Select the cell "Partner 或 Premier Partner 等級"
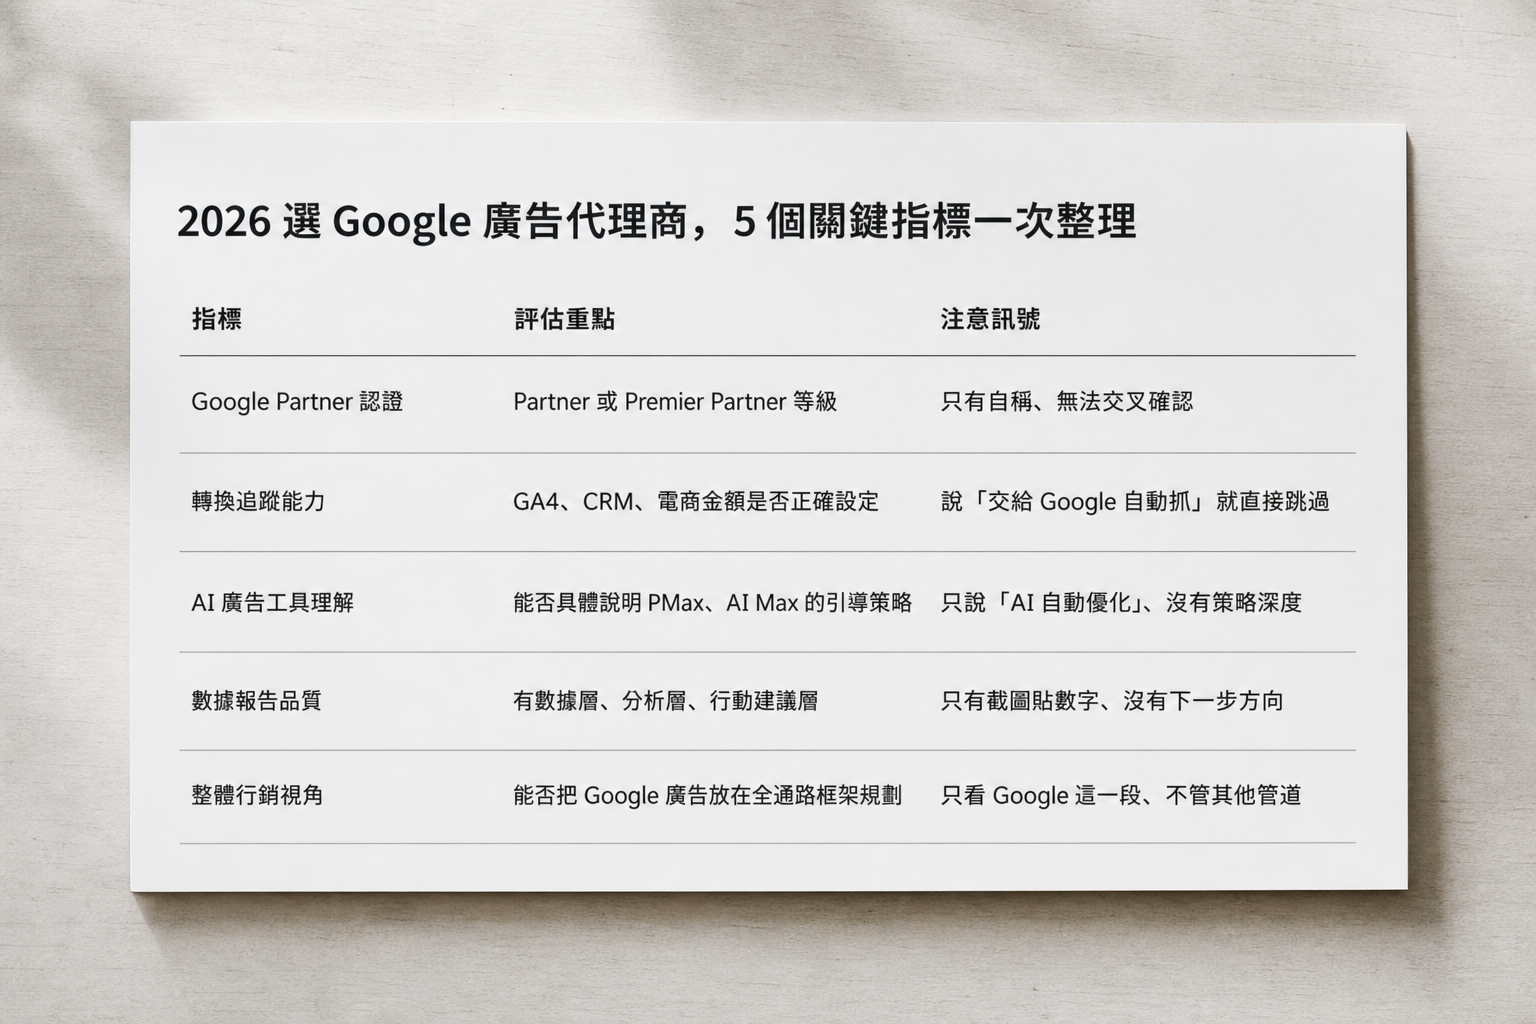The width and height of the screenshot is (1536, 1024). [675, 402]
